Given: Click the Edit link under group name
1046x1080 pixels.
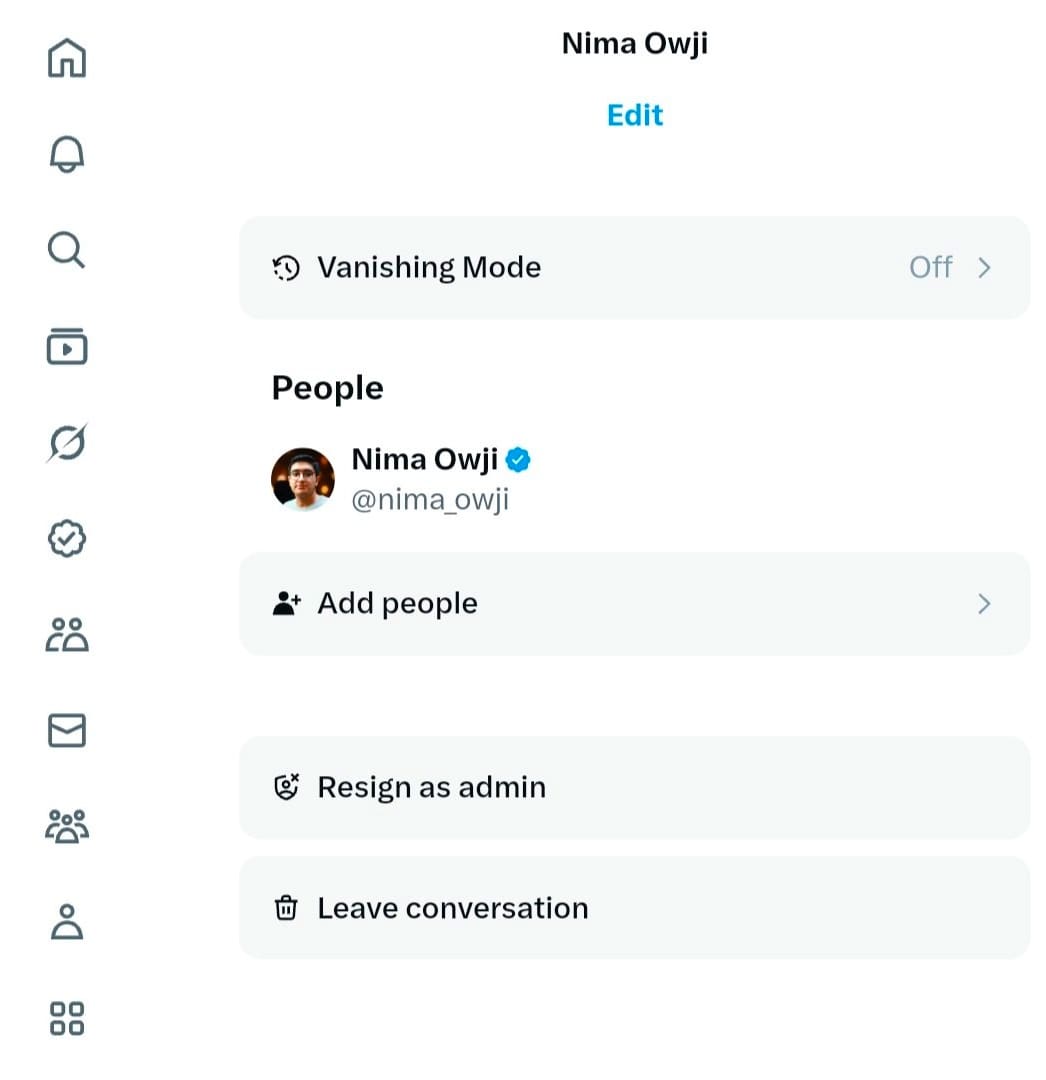Looking at the screenshot, I should 635,115.
